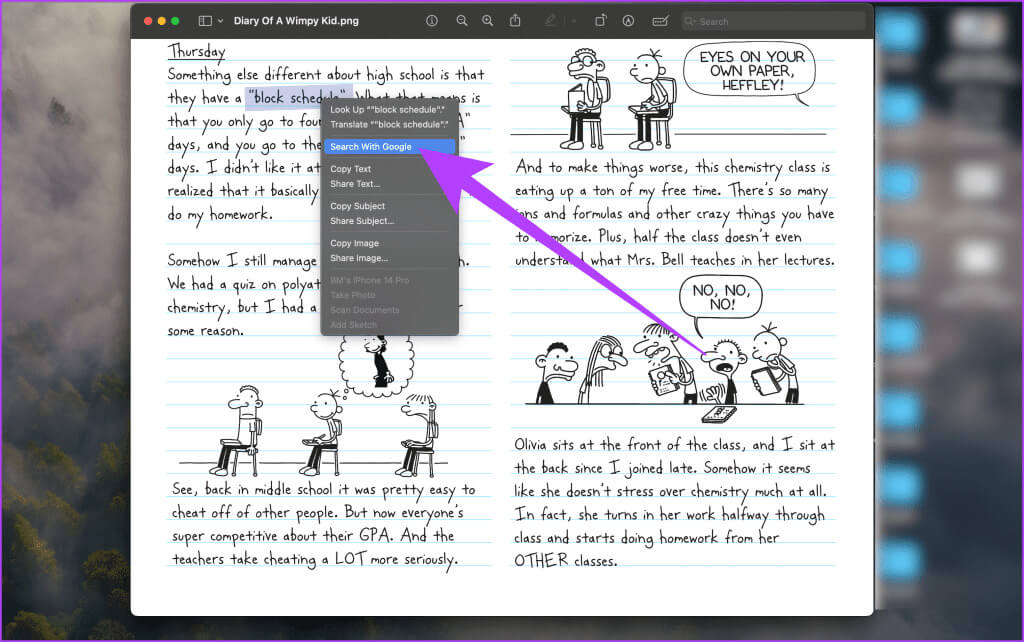Click the green full-screen window button
The height and width of the screenshot is (642, 1024).
pos(175,21)
